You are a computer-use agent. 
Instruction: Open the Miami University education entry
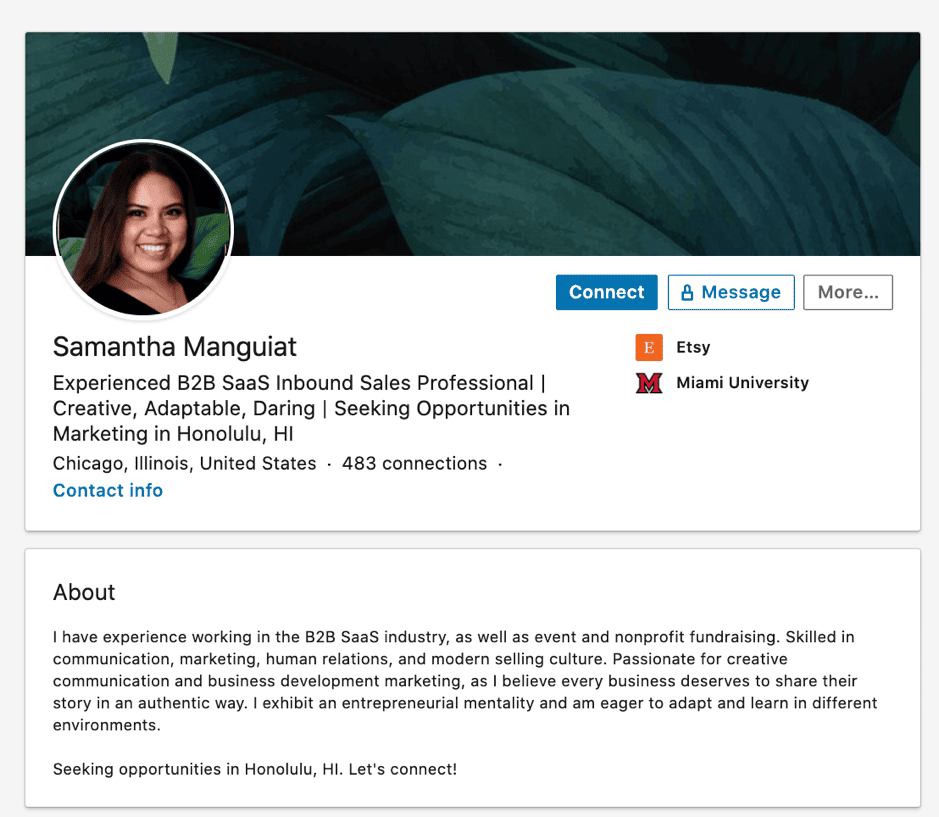(741, 383)
